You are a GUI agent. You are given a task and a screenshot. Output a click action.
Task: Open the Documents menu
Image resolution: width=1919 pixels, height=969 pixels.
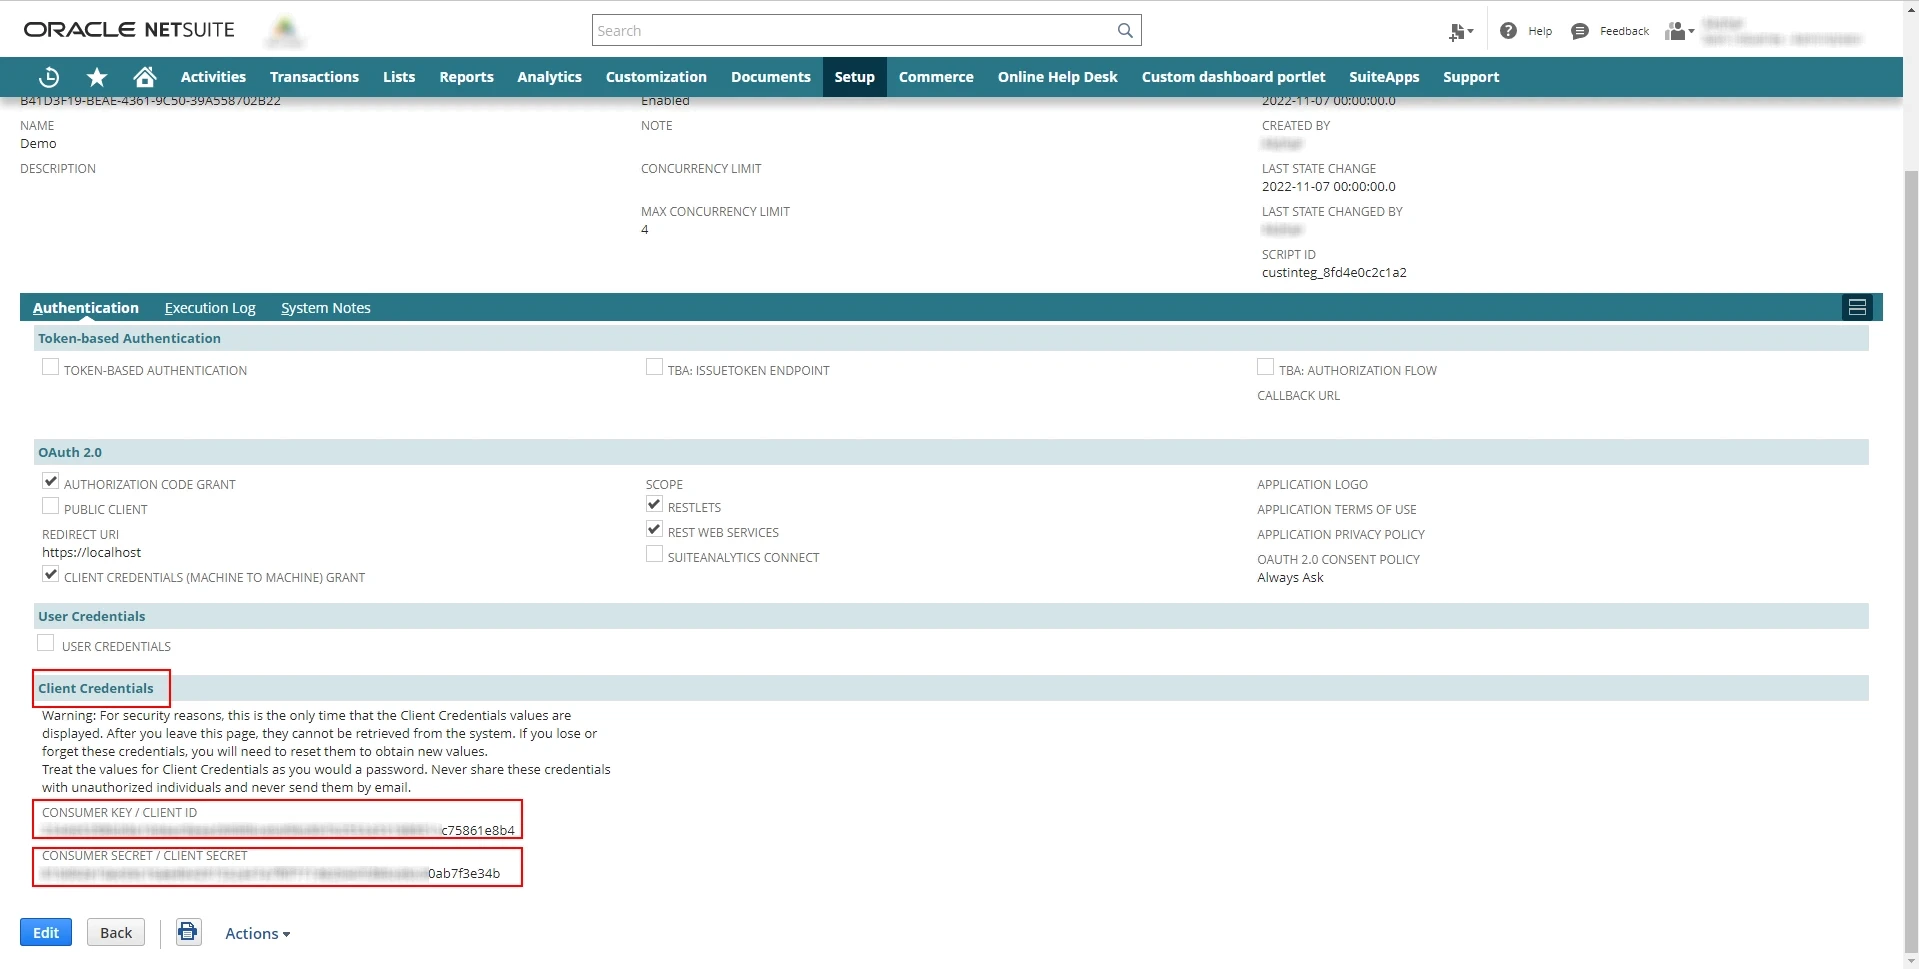770,77
